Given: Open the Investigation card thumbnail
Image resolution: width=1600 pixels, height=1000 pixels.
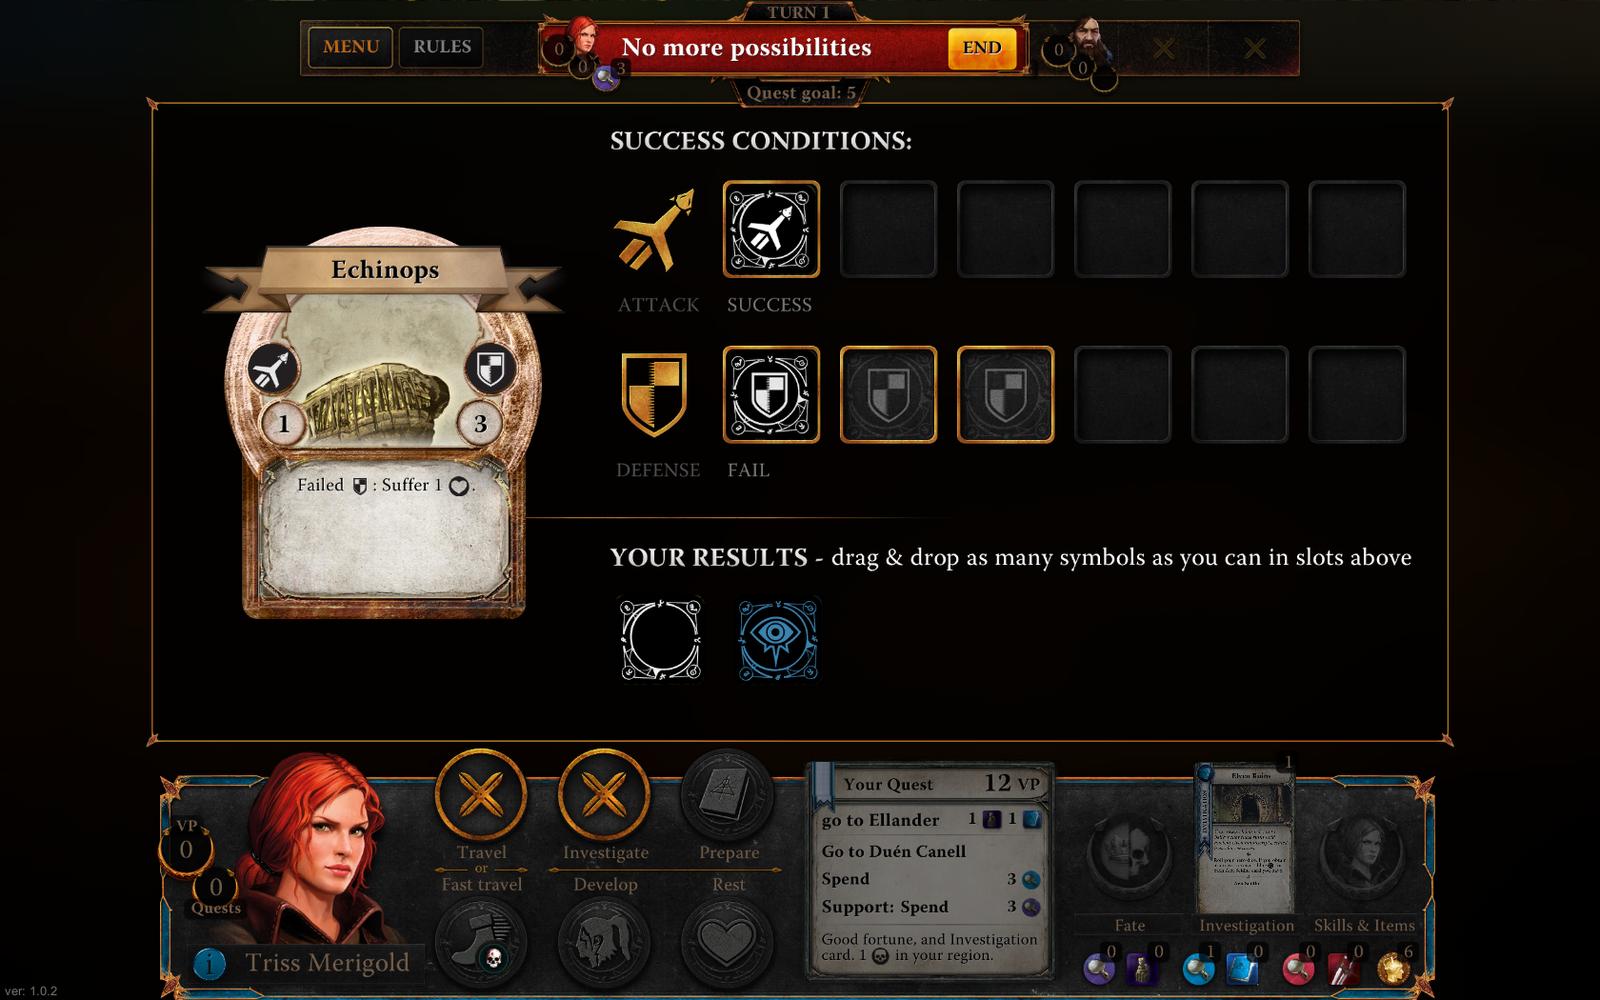Looking at the screenshot, I should (1245, 837).
